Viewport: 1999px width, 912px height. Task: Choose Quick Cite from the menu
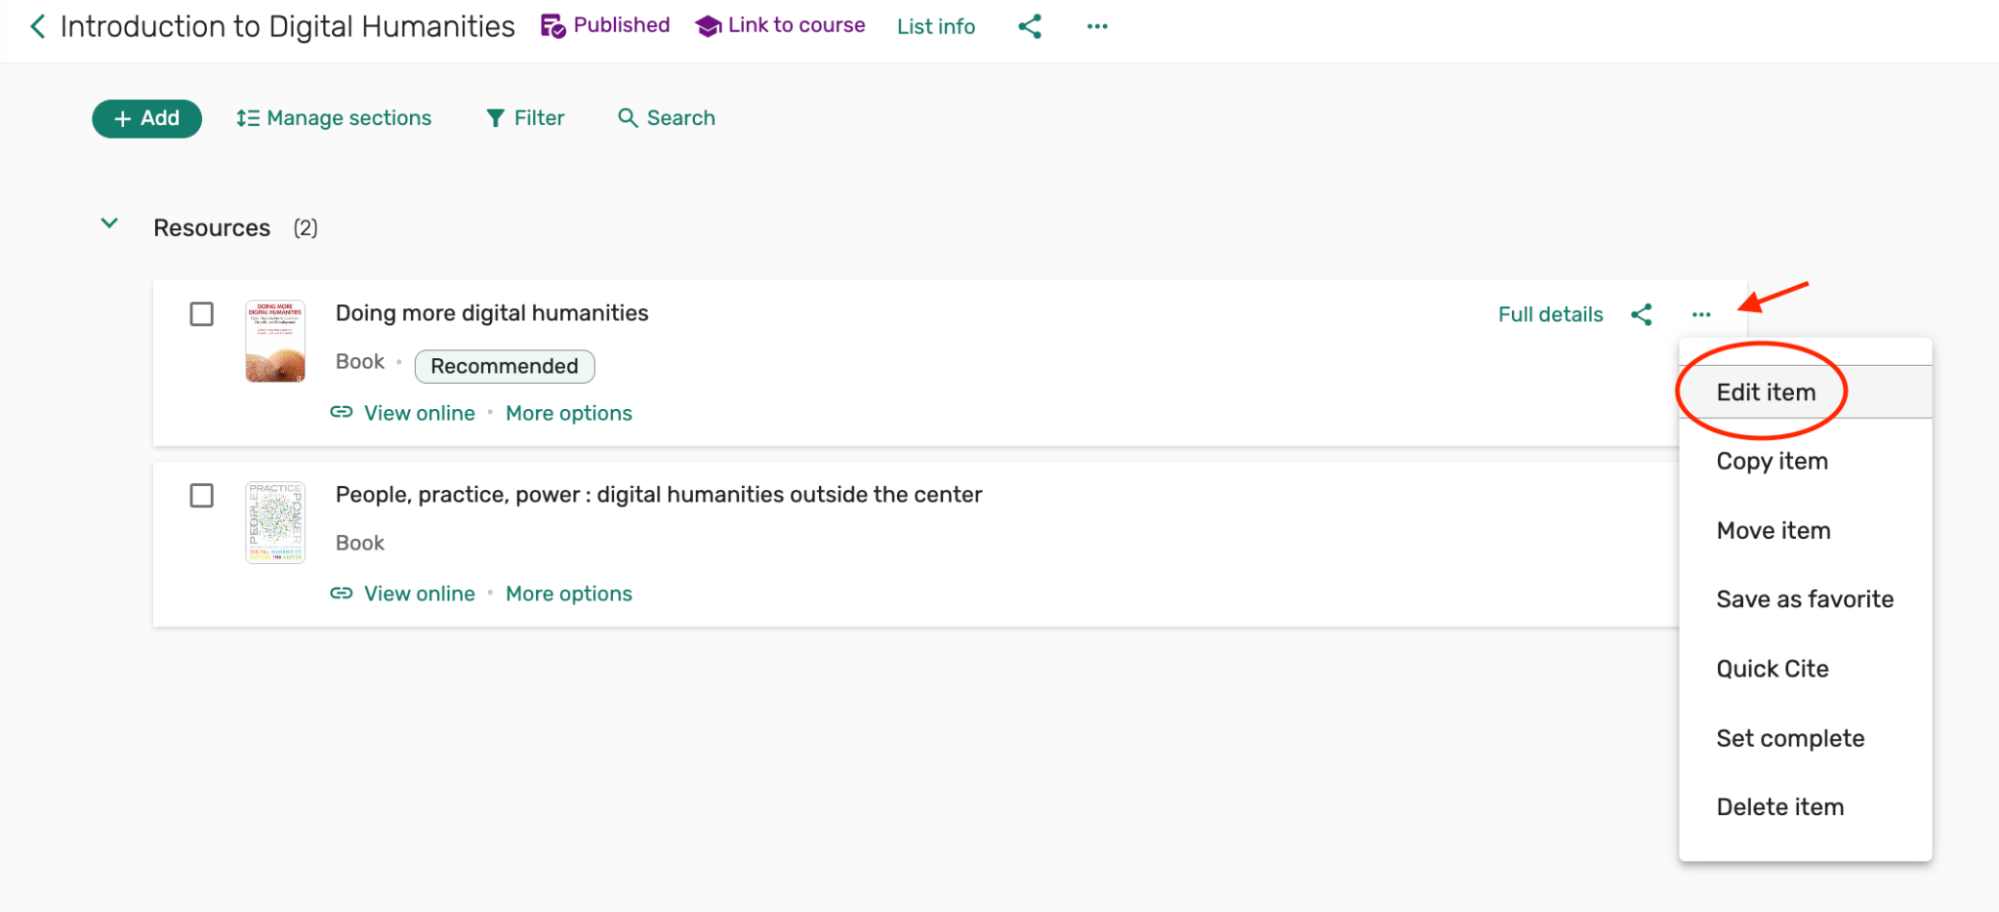[1772, 669]
